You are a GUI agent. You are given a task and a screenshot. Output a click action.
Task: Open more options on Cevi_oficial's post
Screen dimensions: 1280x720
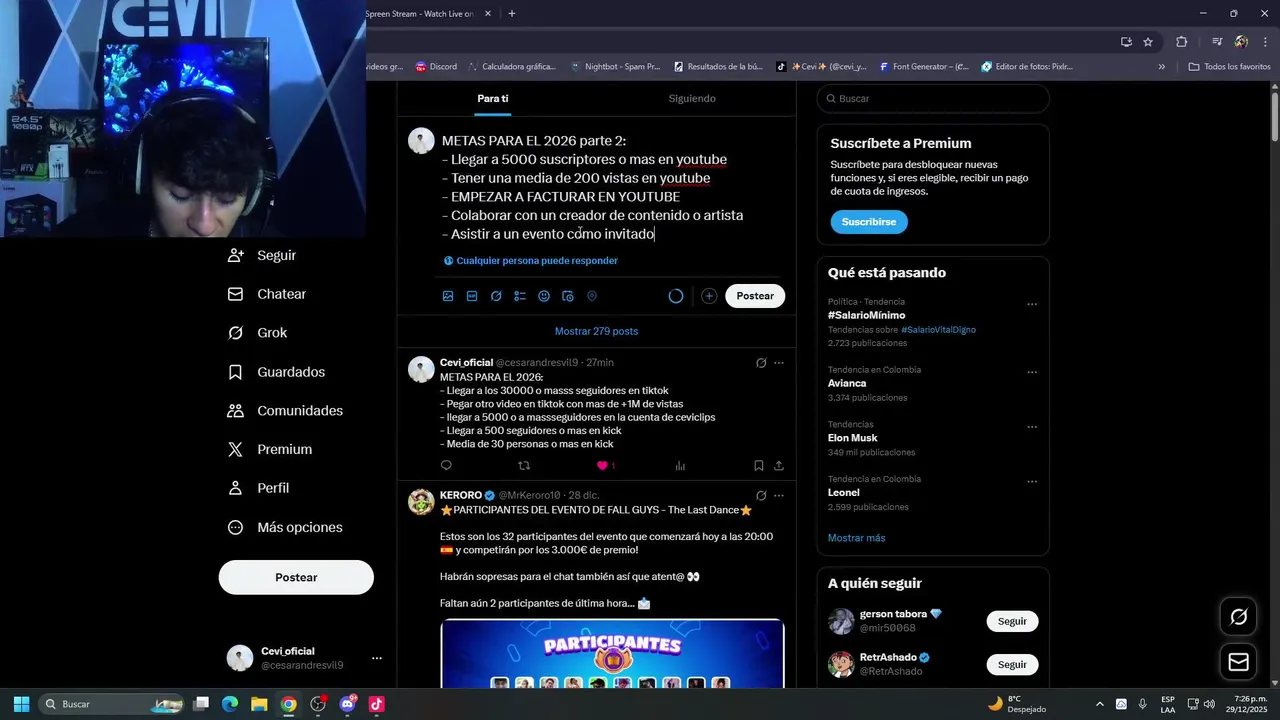[x=779, y=362]
